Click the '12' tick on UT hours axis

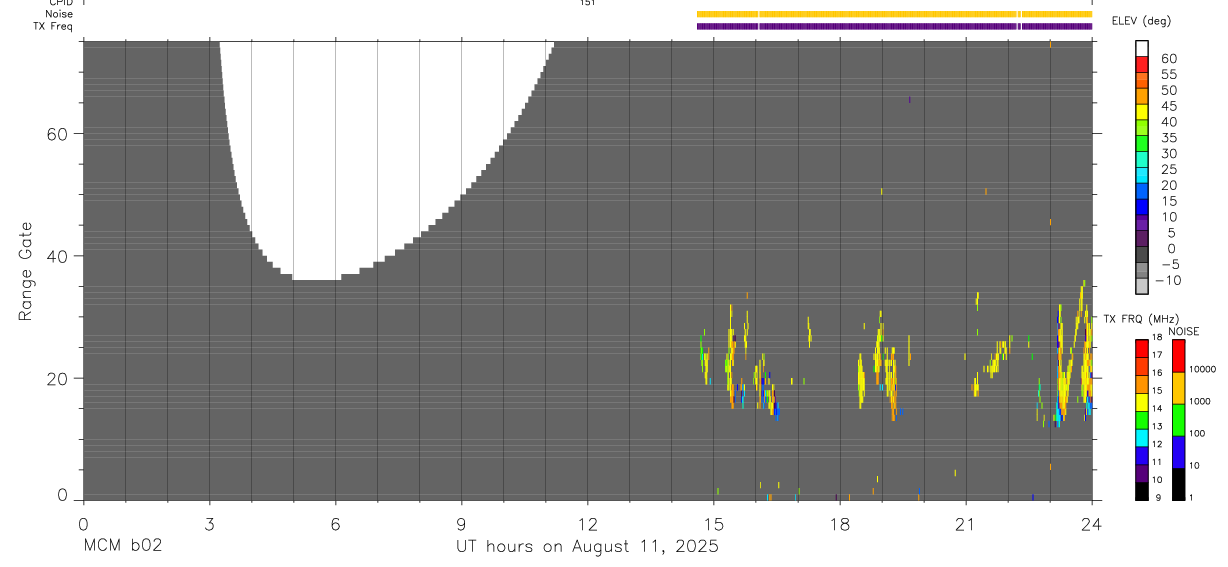587,523
